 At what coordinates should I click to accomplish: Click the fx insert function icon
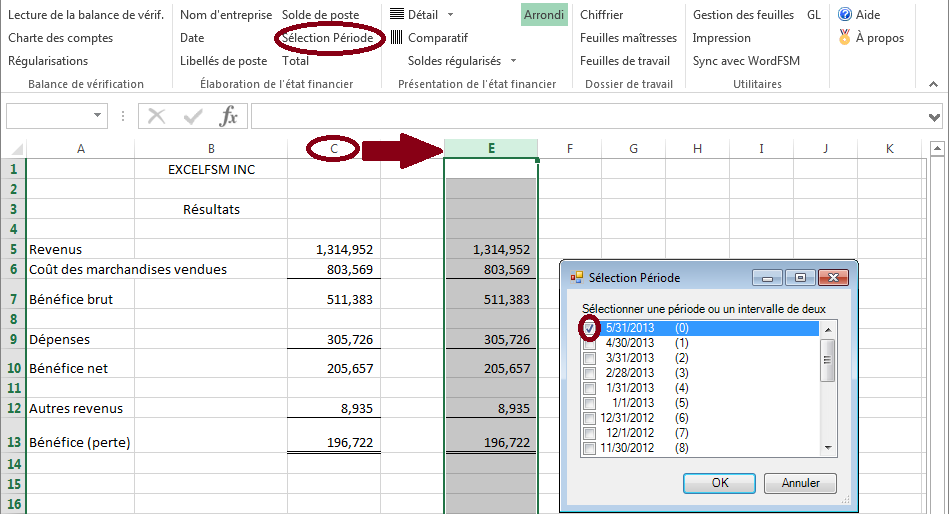click(229, 116)
